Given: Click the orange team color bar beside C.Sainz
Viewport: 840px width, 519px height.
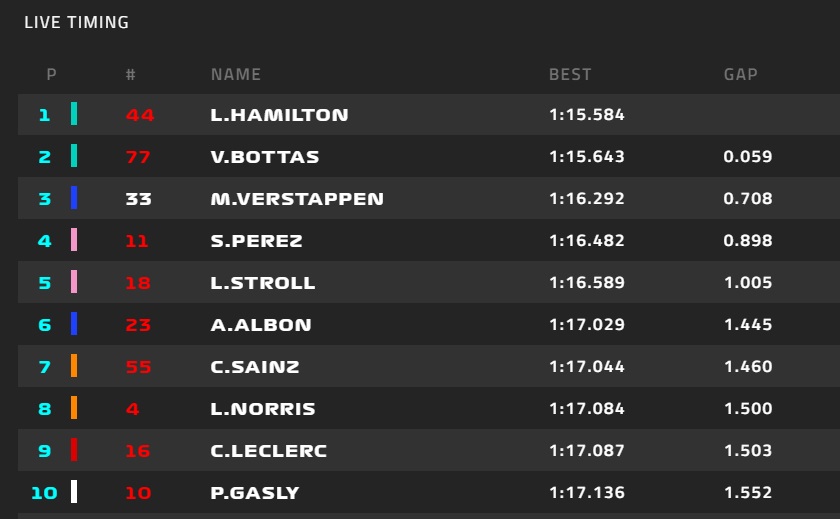Looking at the screenshot, I should tap(74, 366).
